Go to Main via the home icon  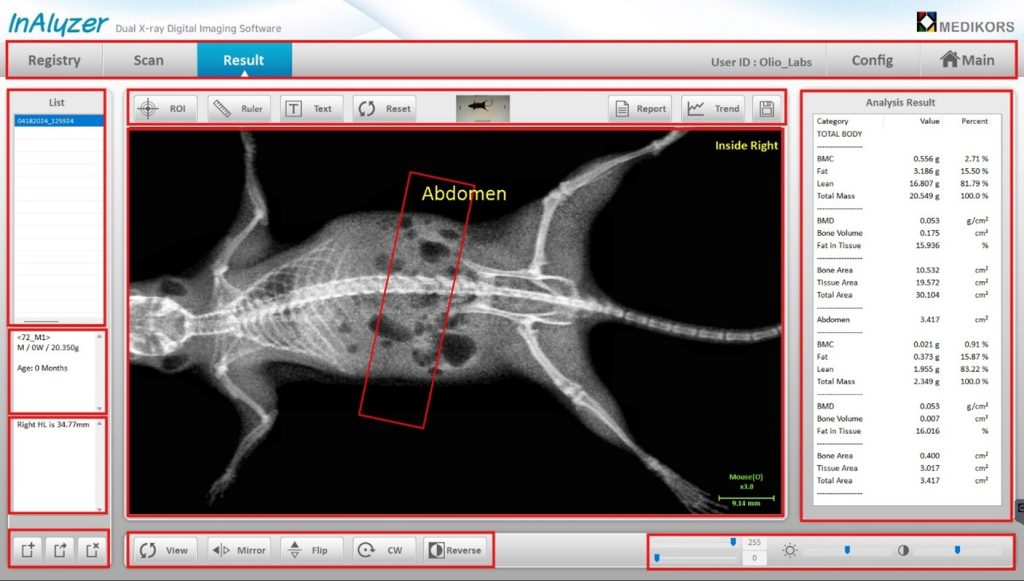pos(968,60)
